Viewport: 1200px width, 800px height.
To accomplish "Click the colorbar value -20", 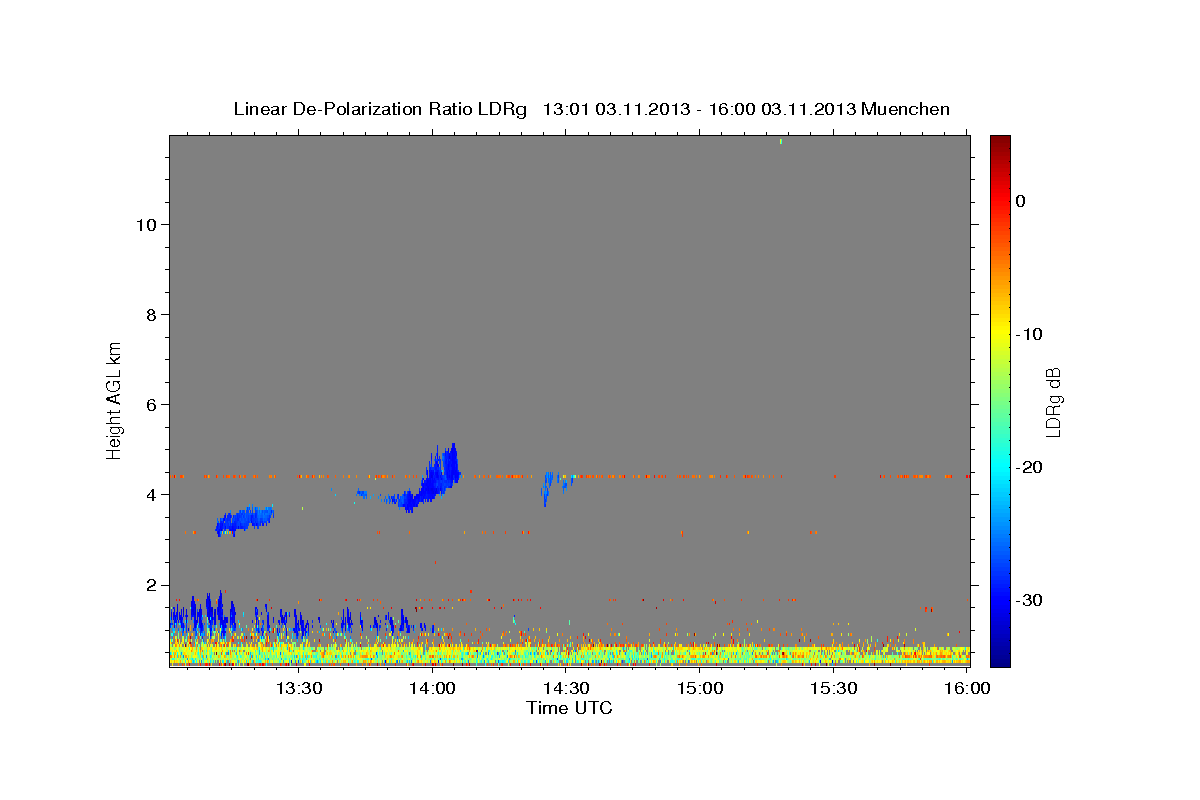I will coord(1030,467).
